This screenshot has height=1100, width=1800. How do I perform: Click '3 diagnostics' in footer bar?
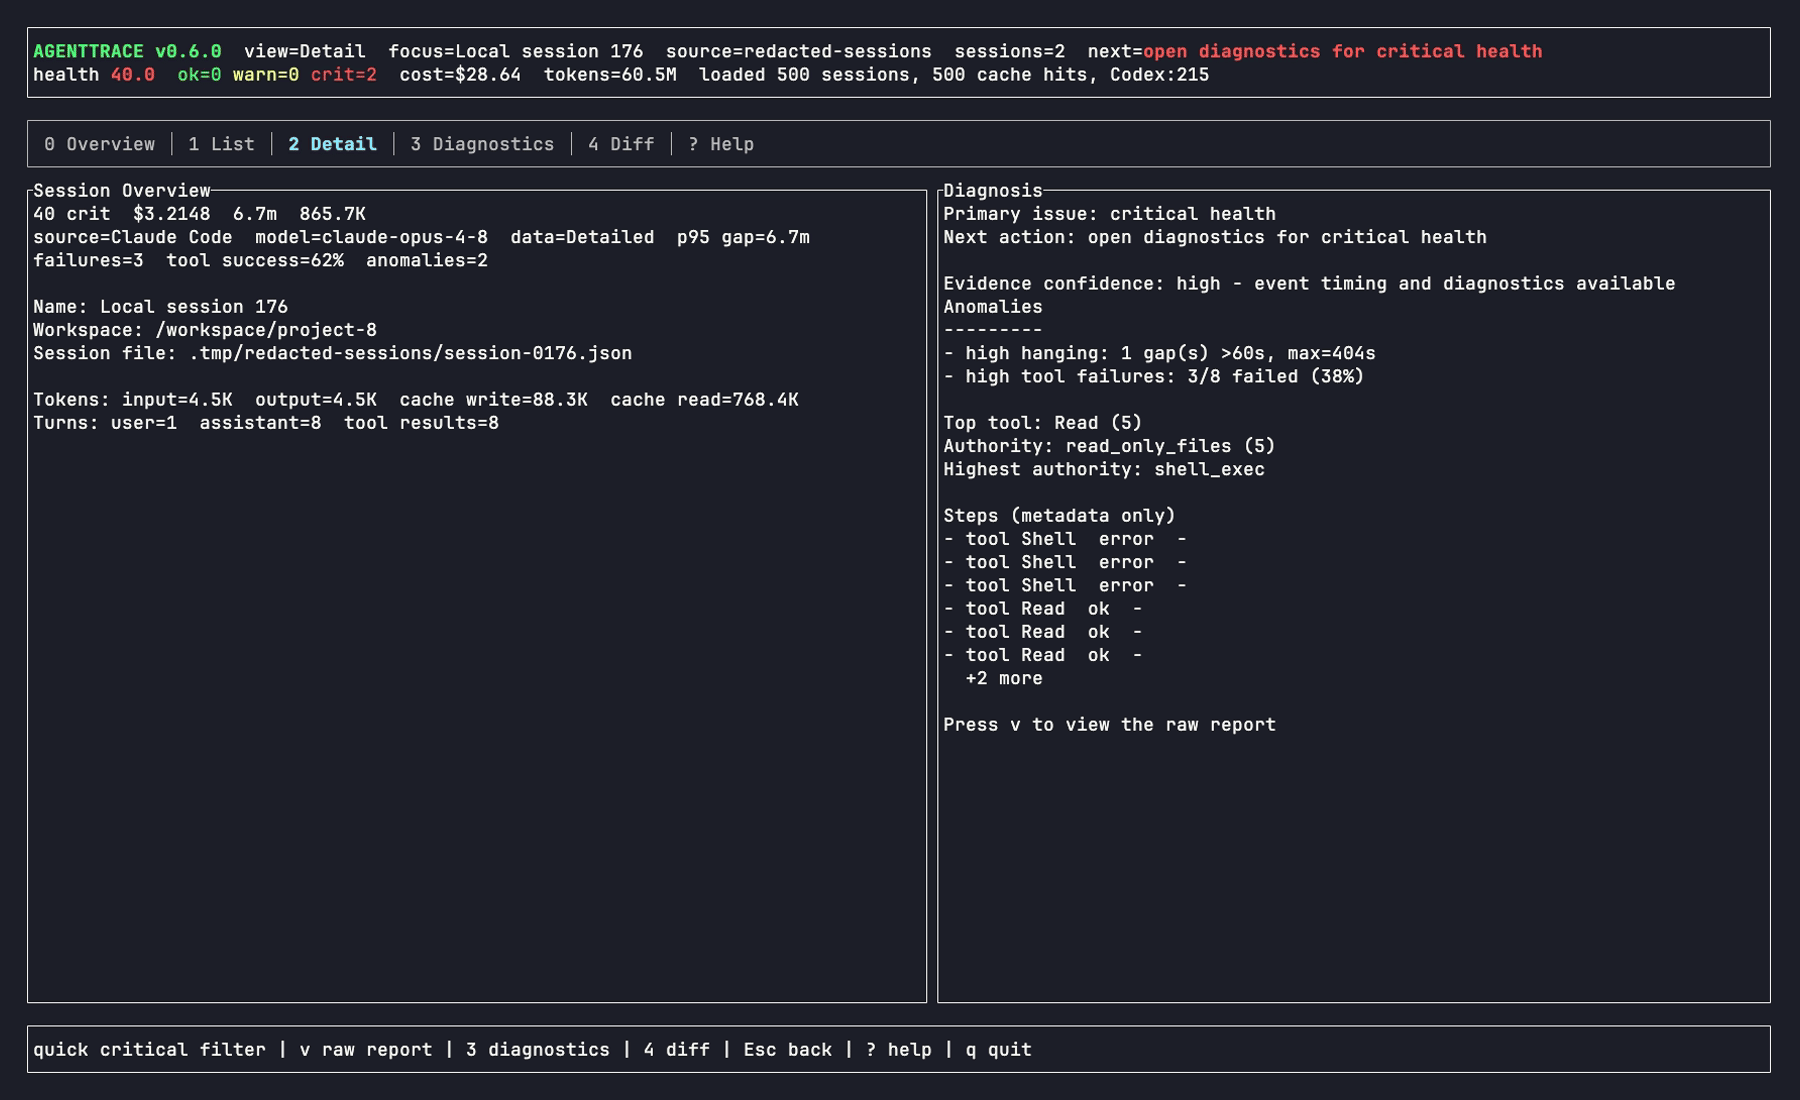pos(538,1050)
